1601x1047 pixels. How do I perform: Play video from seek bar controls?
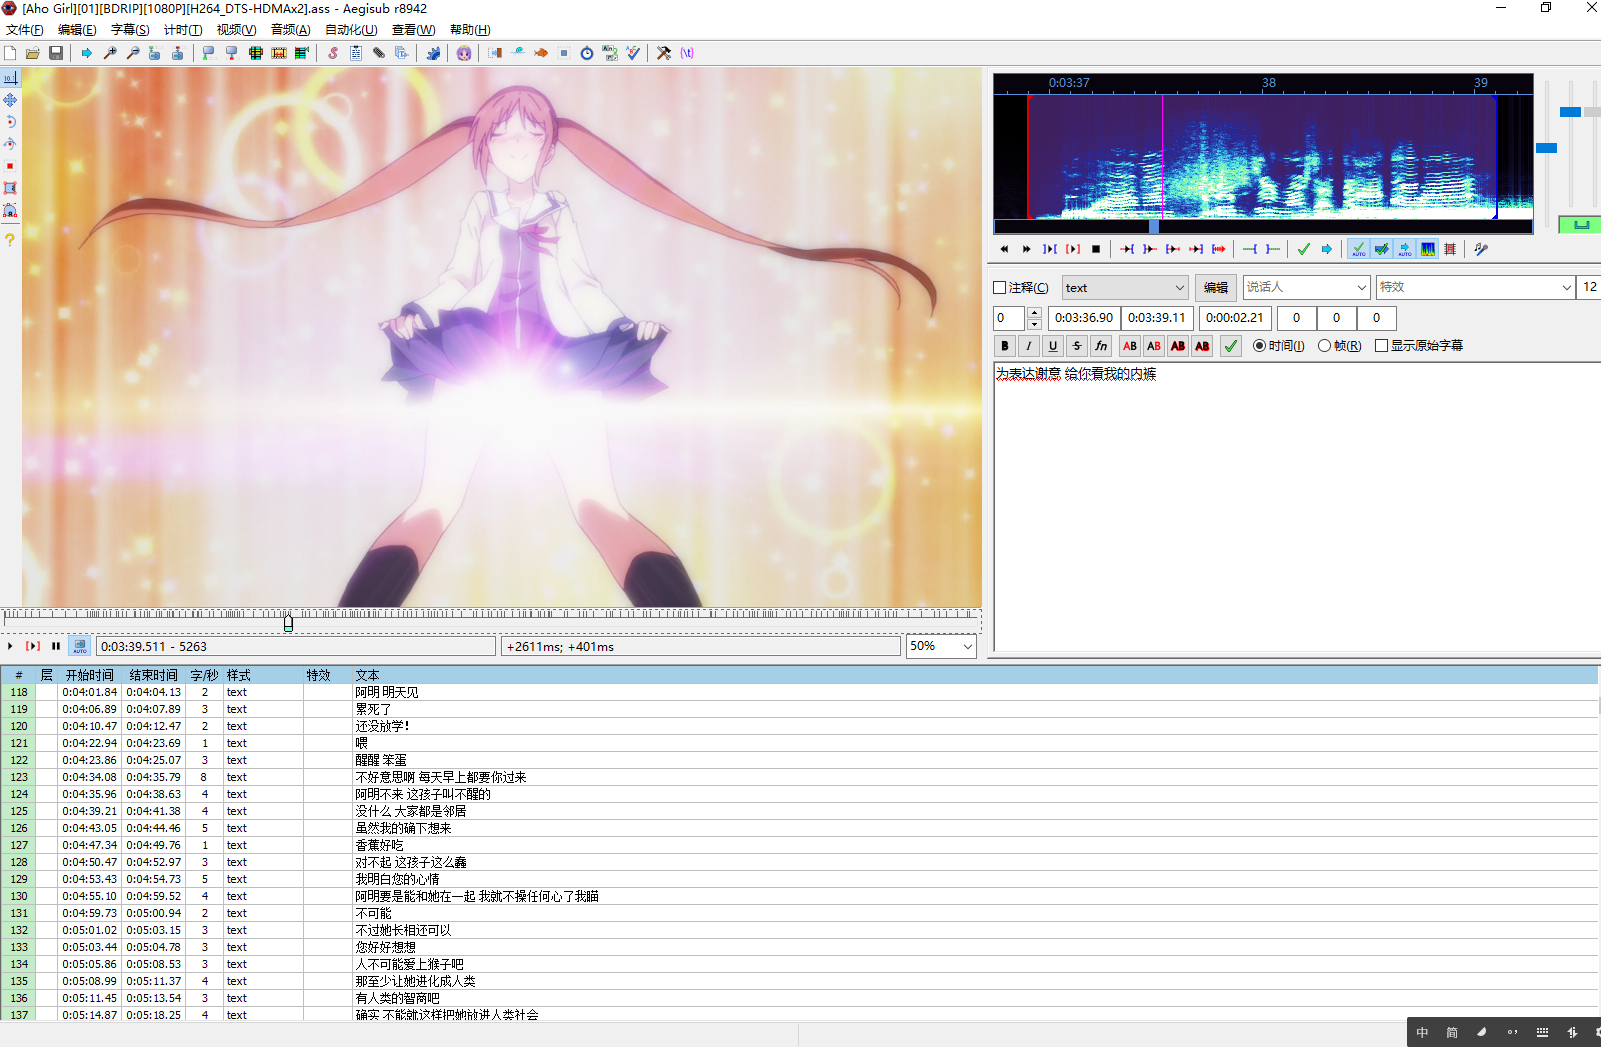(10, 646)
